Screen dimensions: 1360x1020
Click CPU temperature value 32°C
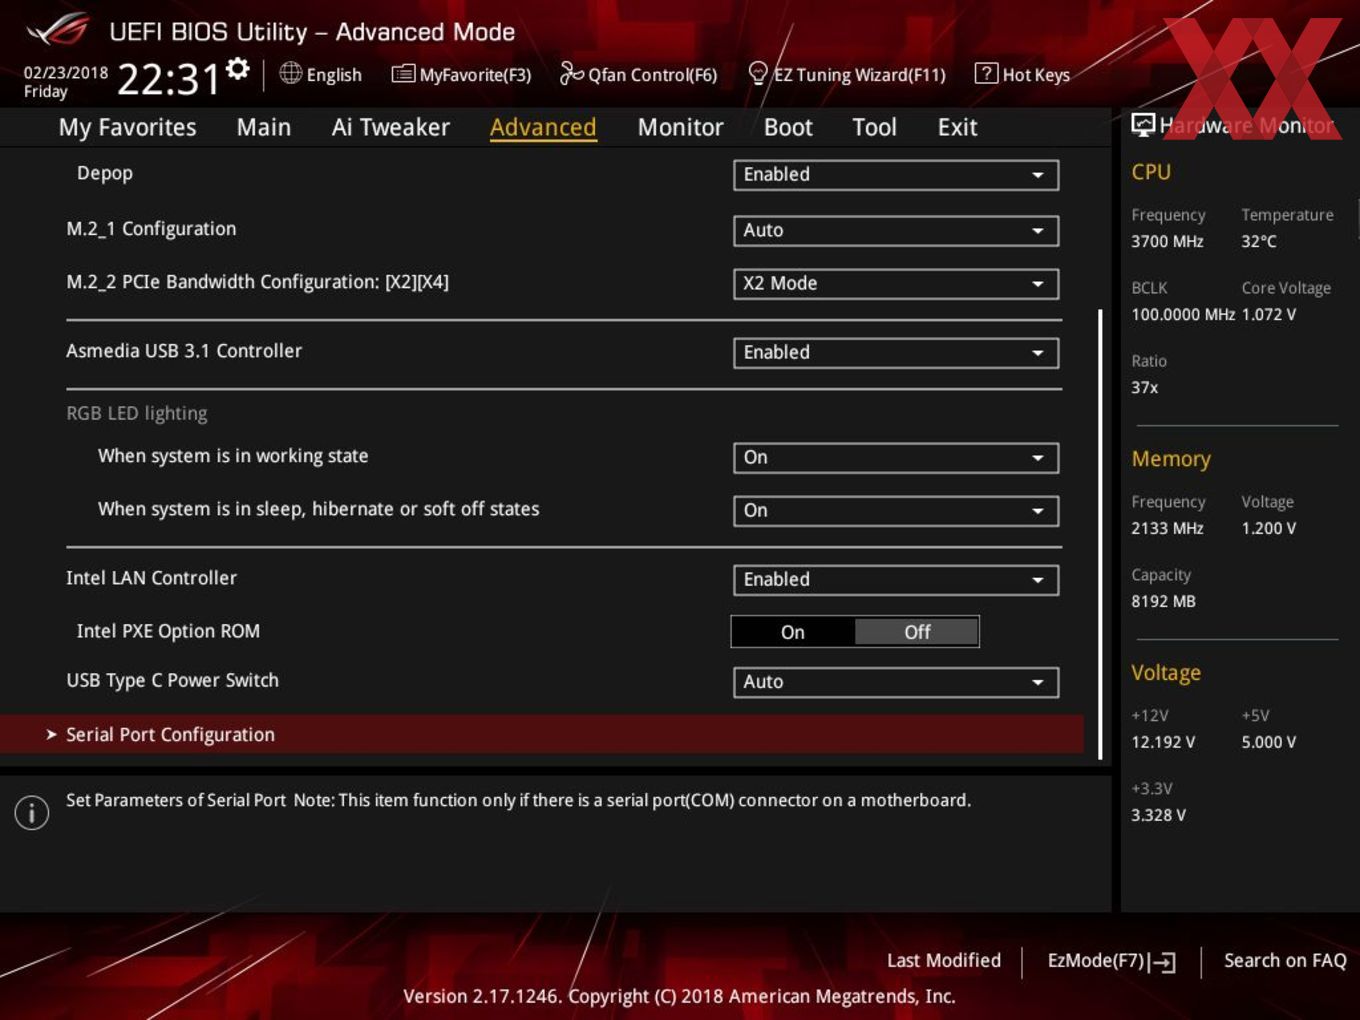1259,241
